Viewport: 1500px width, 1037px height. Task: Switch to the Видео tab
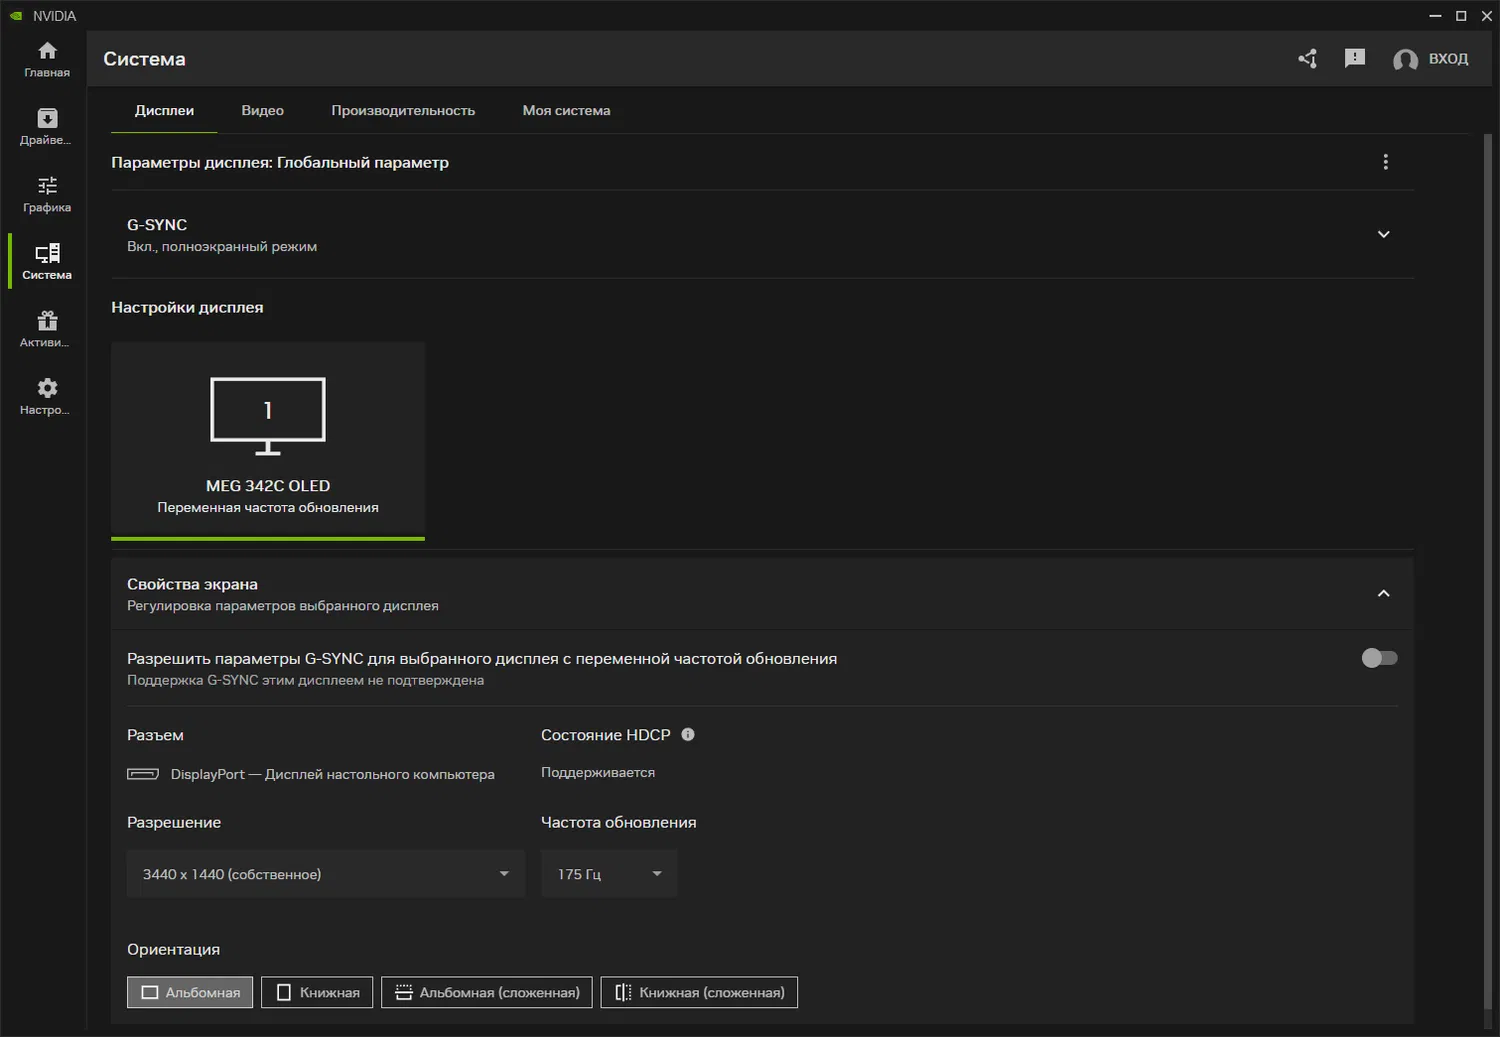point(263,111)
